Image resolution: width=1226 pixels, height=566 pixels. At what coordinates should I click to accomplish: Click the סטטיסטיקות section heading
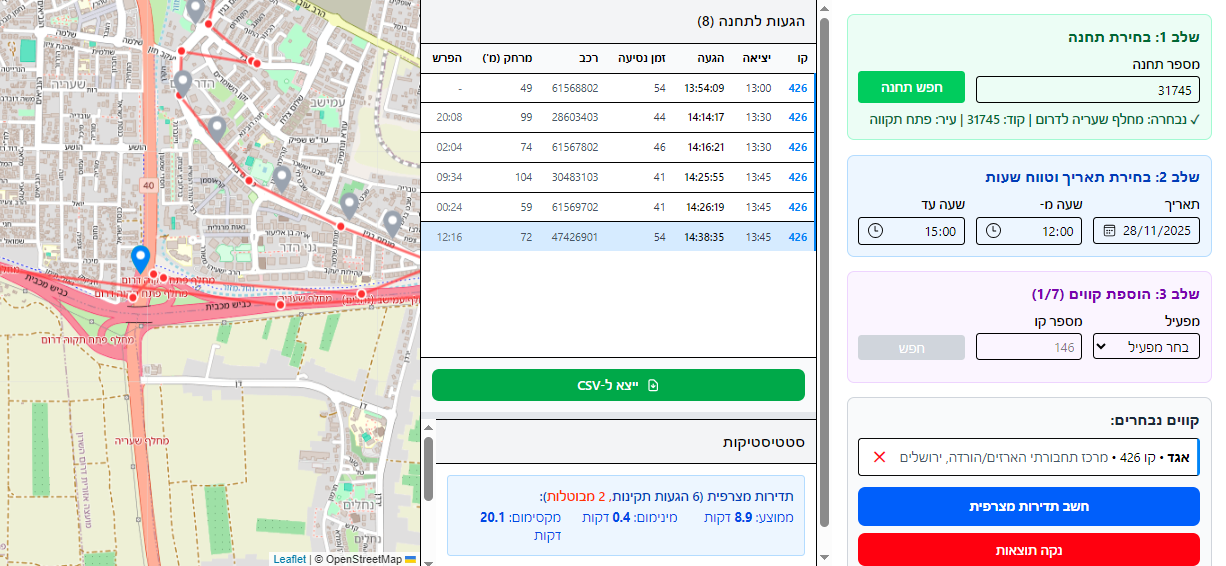pyautogui.click(x=764, y=441)
